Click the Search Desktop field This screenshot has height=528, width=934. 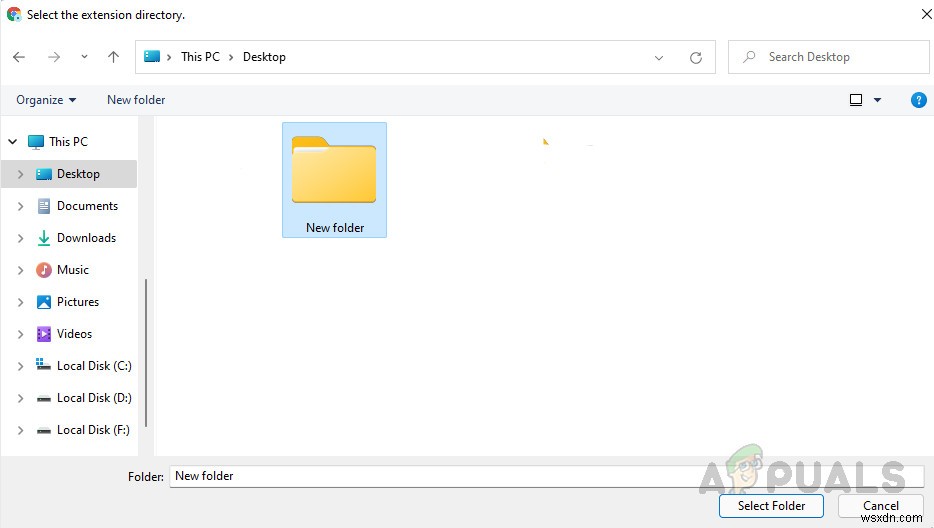point(829,57)
